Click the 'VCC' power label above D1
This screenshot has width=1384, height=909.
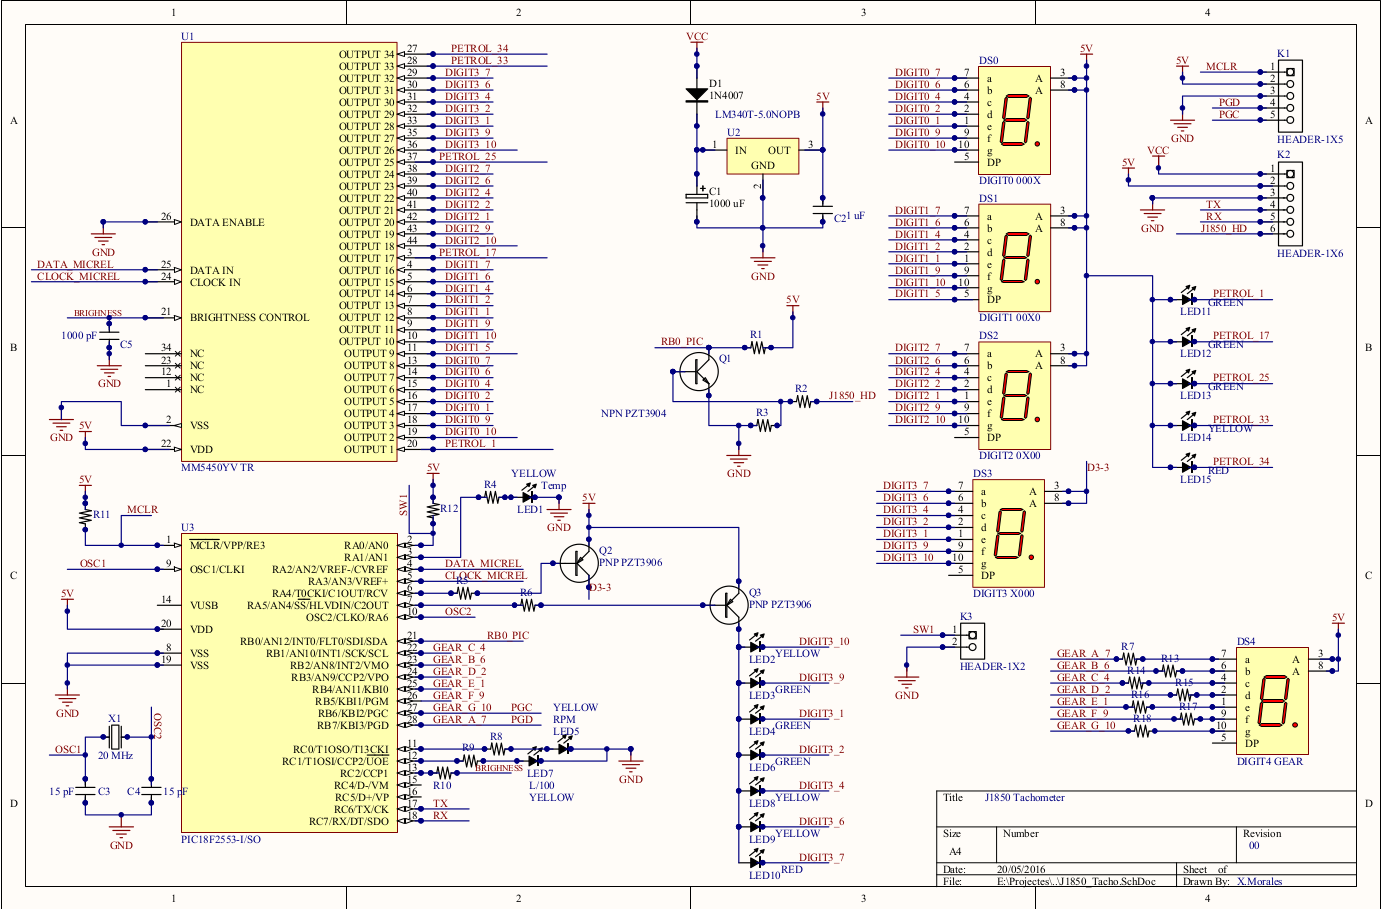click(697, 37)
